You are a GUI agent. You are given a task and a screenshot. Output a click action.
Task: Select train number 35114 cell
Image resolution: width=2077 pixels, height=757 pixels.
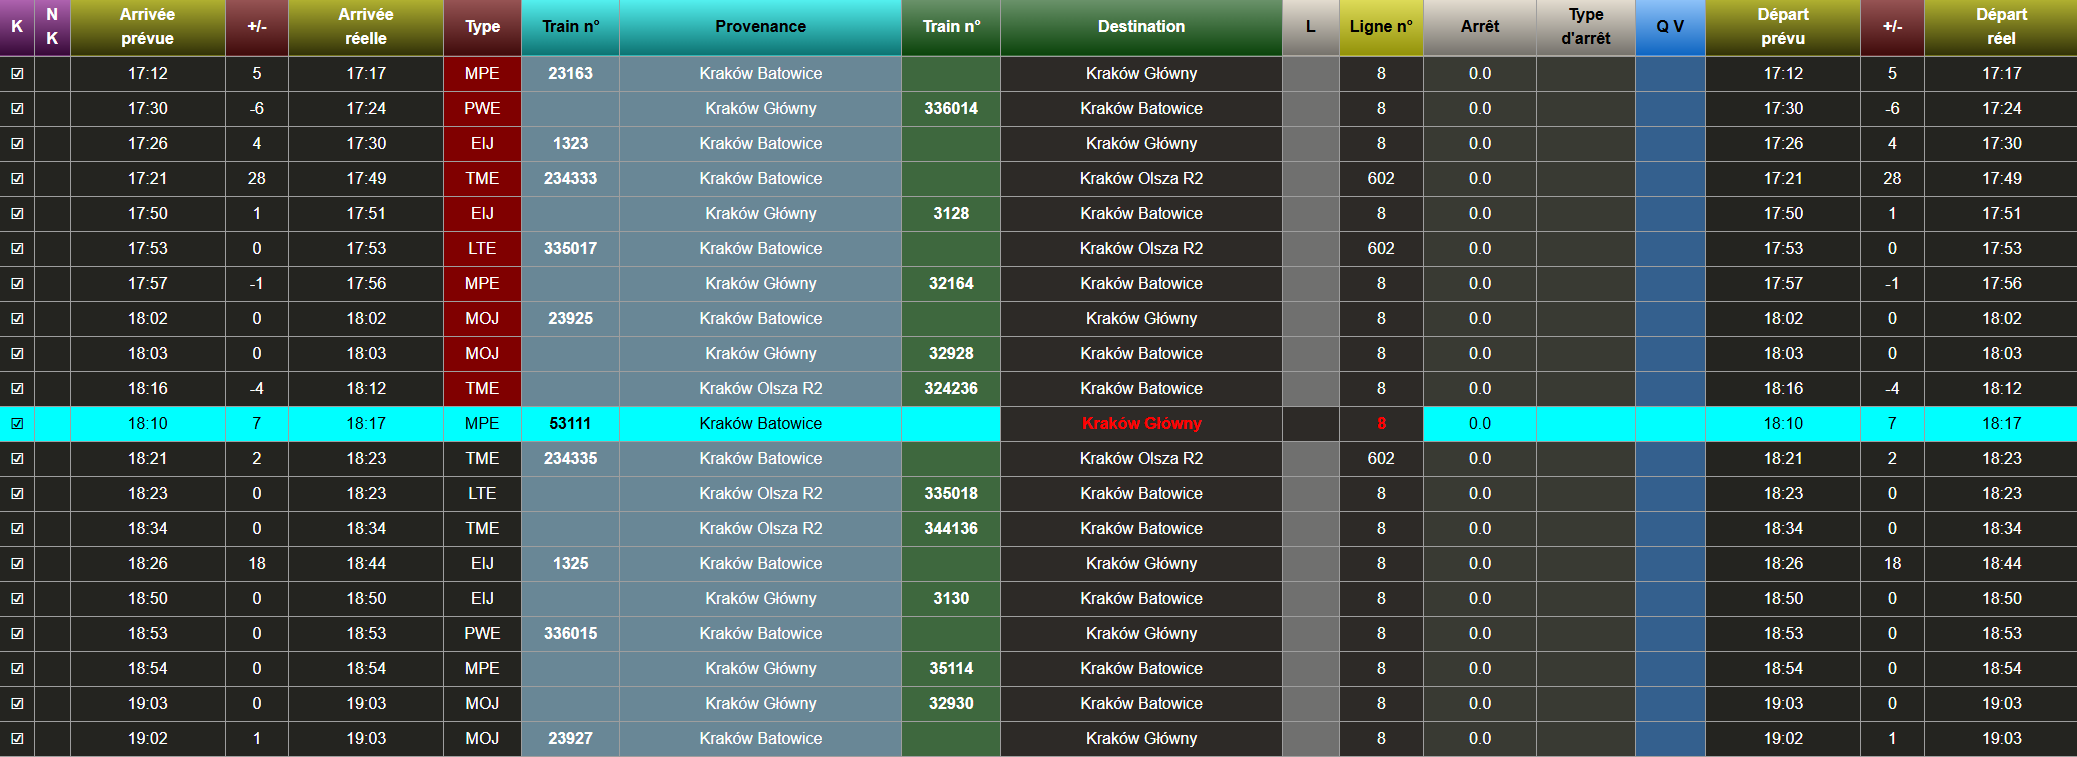(x=951, y=668)
